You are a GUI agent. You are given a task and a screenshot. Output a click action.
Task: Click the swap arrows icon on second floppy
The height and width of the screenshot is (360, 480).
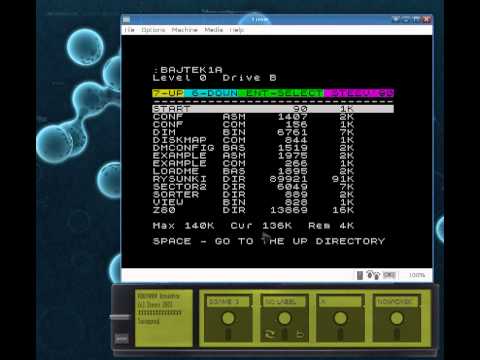click(x=269, y=334)
